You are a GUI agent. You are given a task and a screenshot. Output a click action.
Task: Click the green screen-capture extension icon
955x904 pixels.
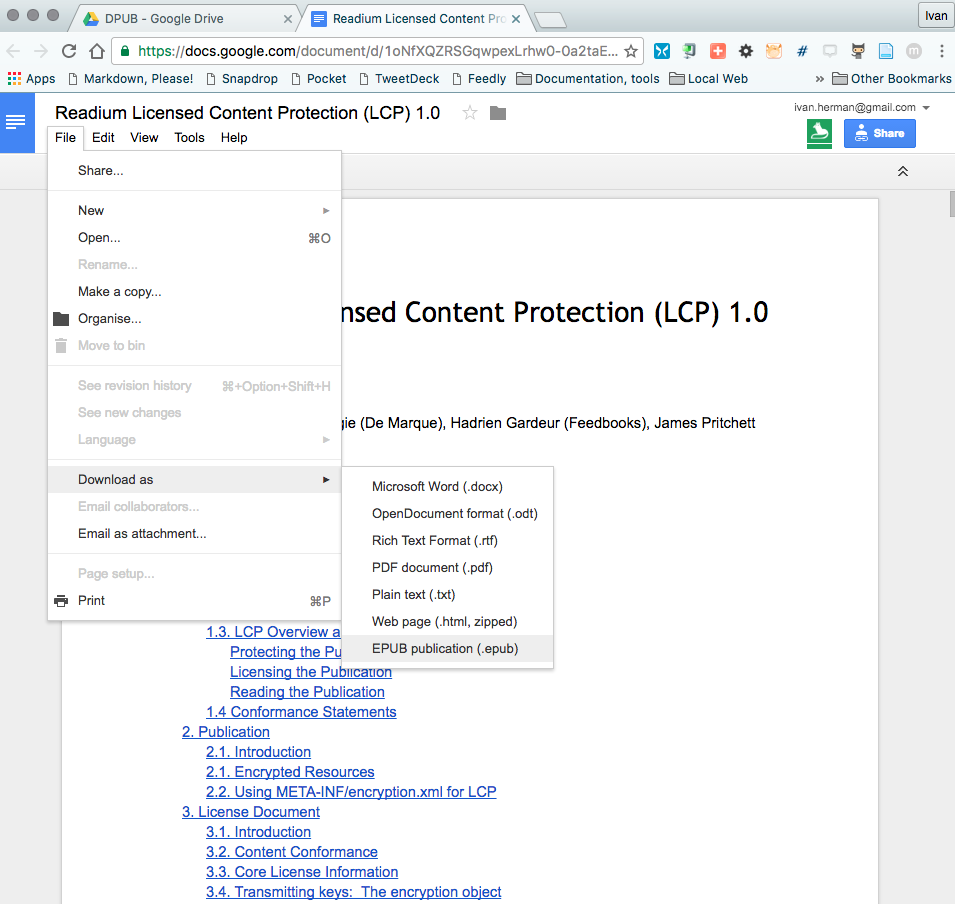click(689, 51)
